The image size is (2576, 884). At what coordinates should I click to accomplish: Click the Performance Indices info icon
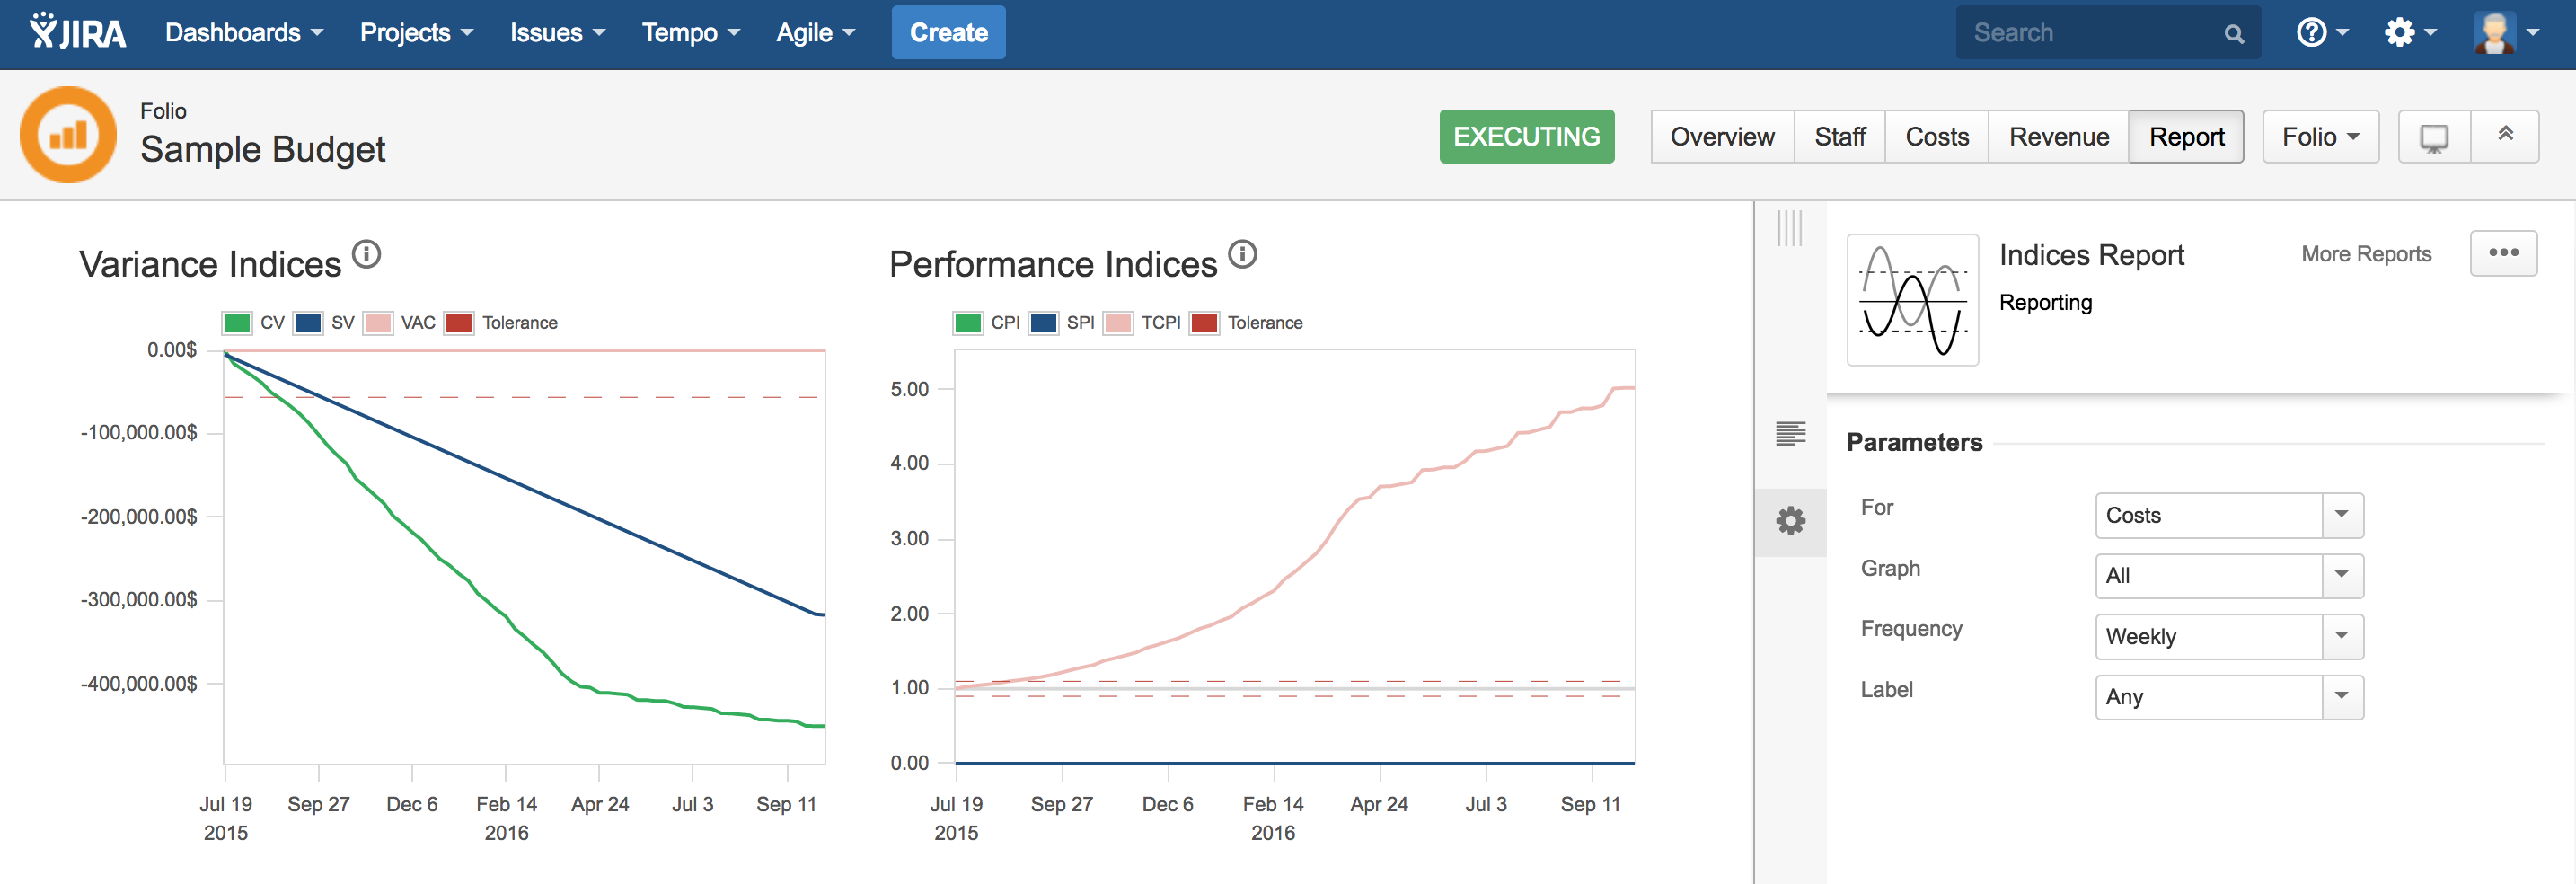(1242, 255)
